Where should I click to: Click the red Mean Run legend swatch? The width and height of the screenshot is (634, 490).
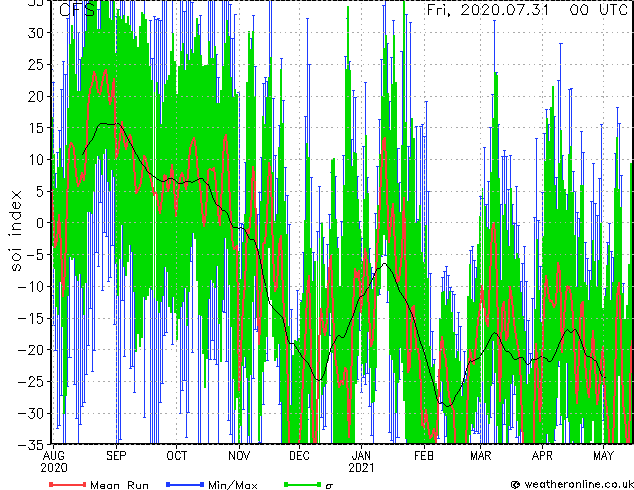click(x=68, y=484)
